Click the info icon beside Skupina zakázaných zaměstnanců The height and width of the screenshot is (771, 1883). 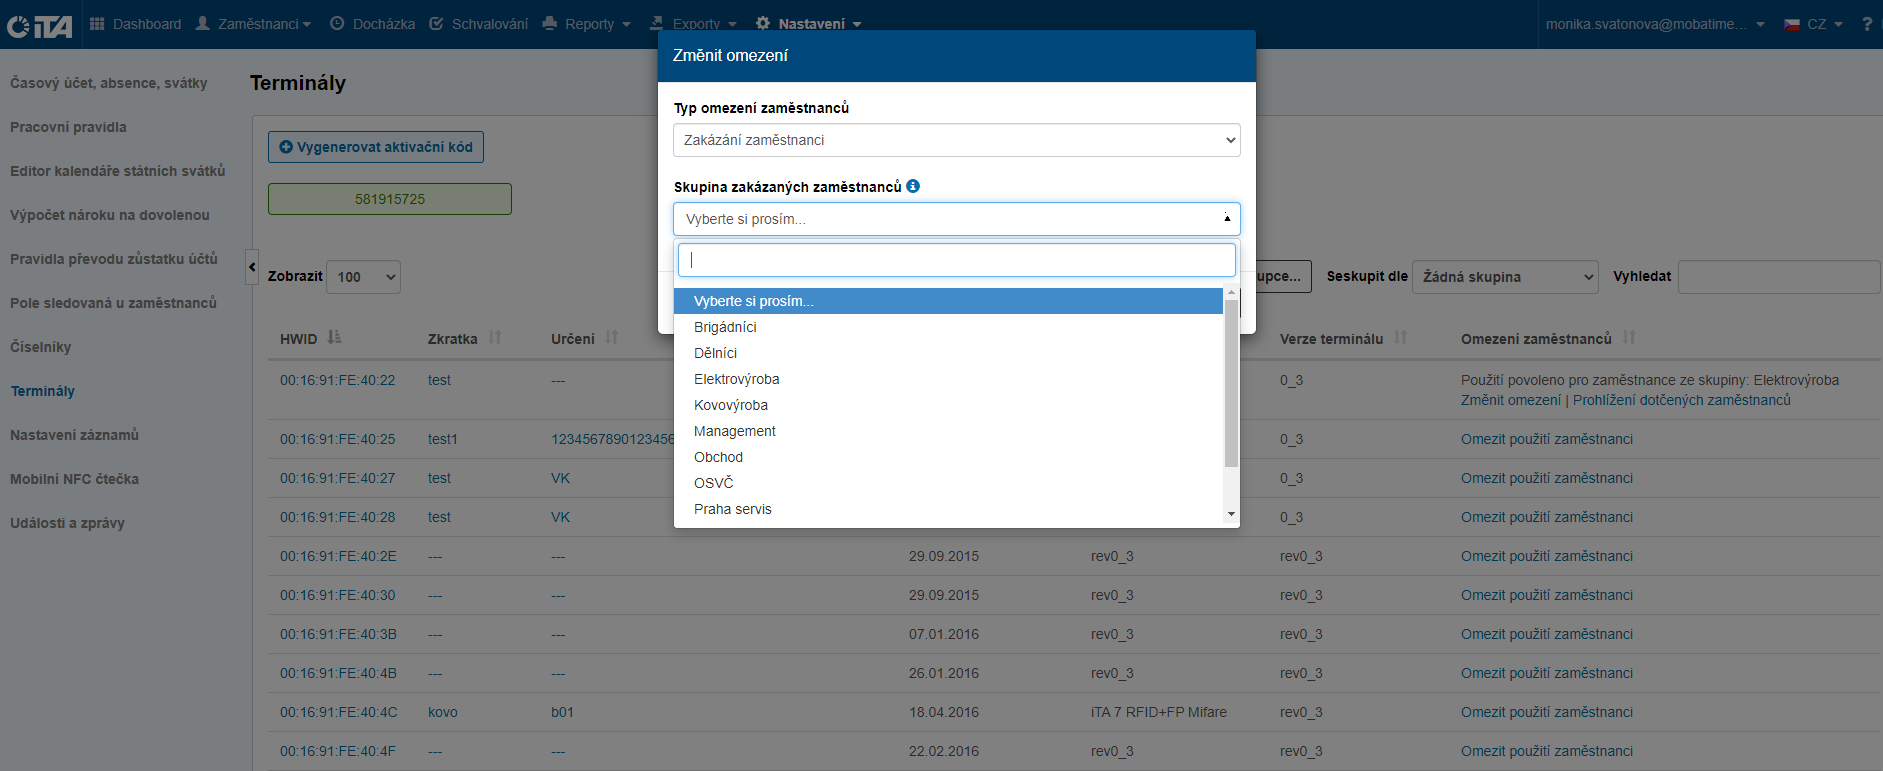tap(913, 186)
